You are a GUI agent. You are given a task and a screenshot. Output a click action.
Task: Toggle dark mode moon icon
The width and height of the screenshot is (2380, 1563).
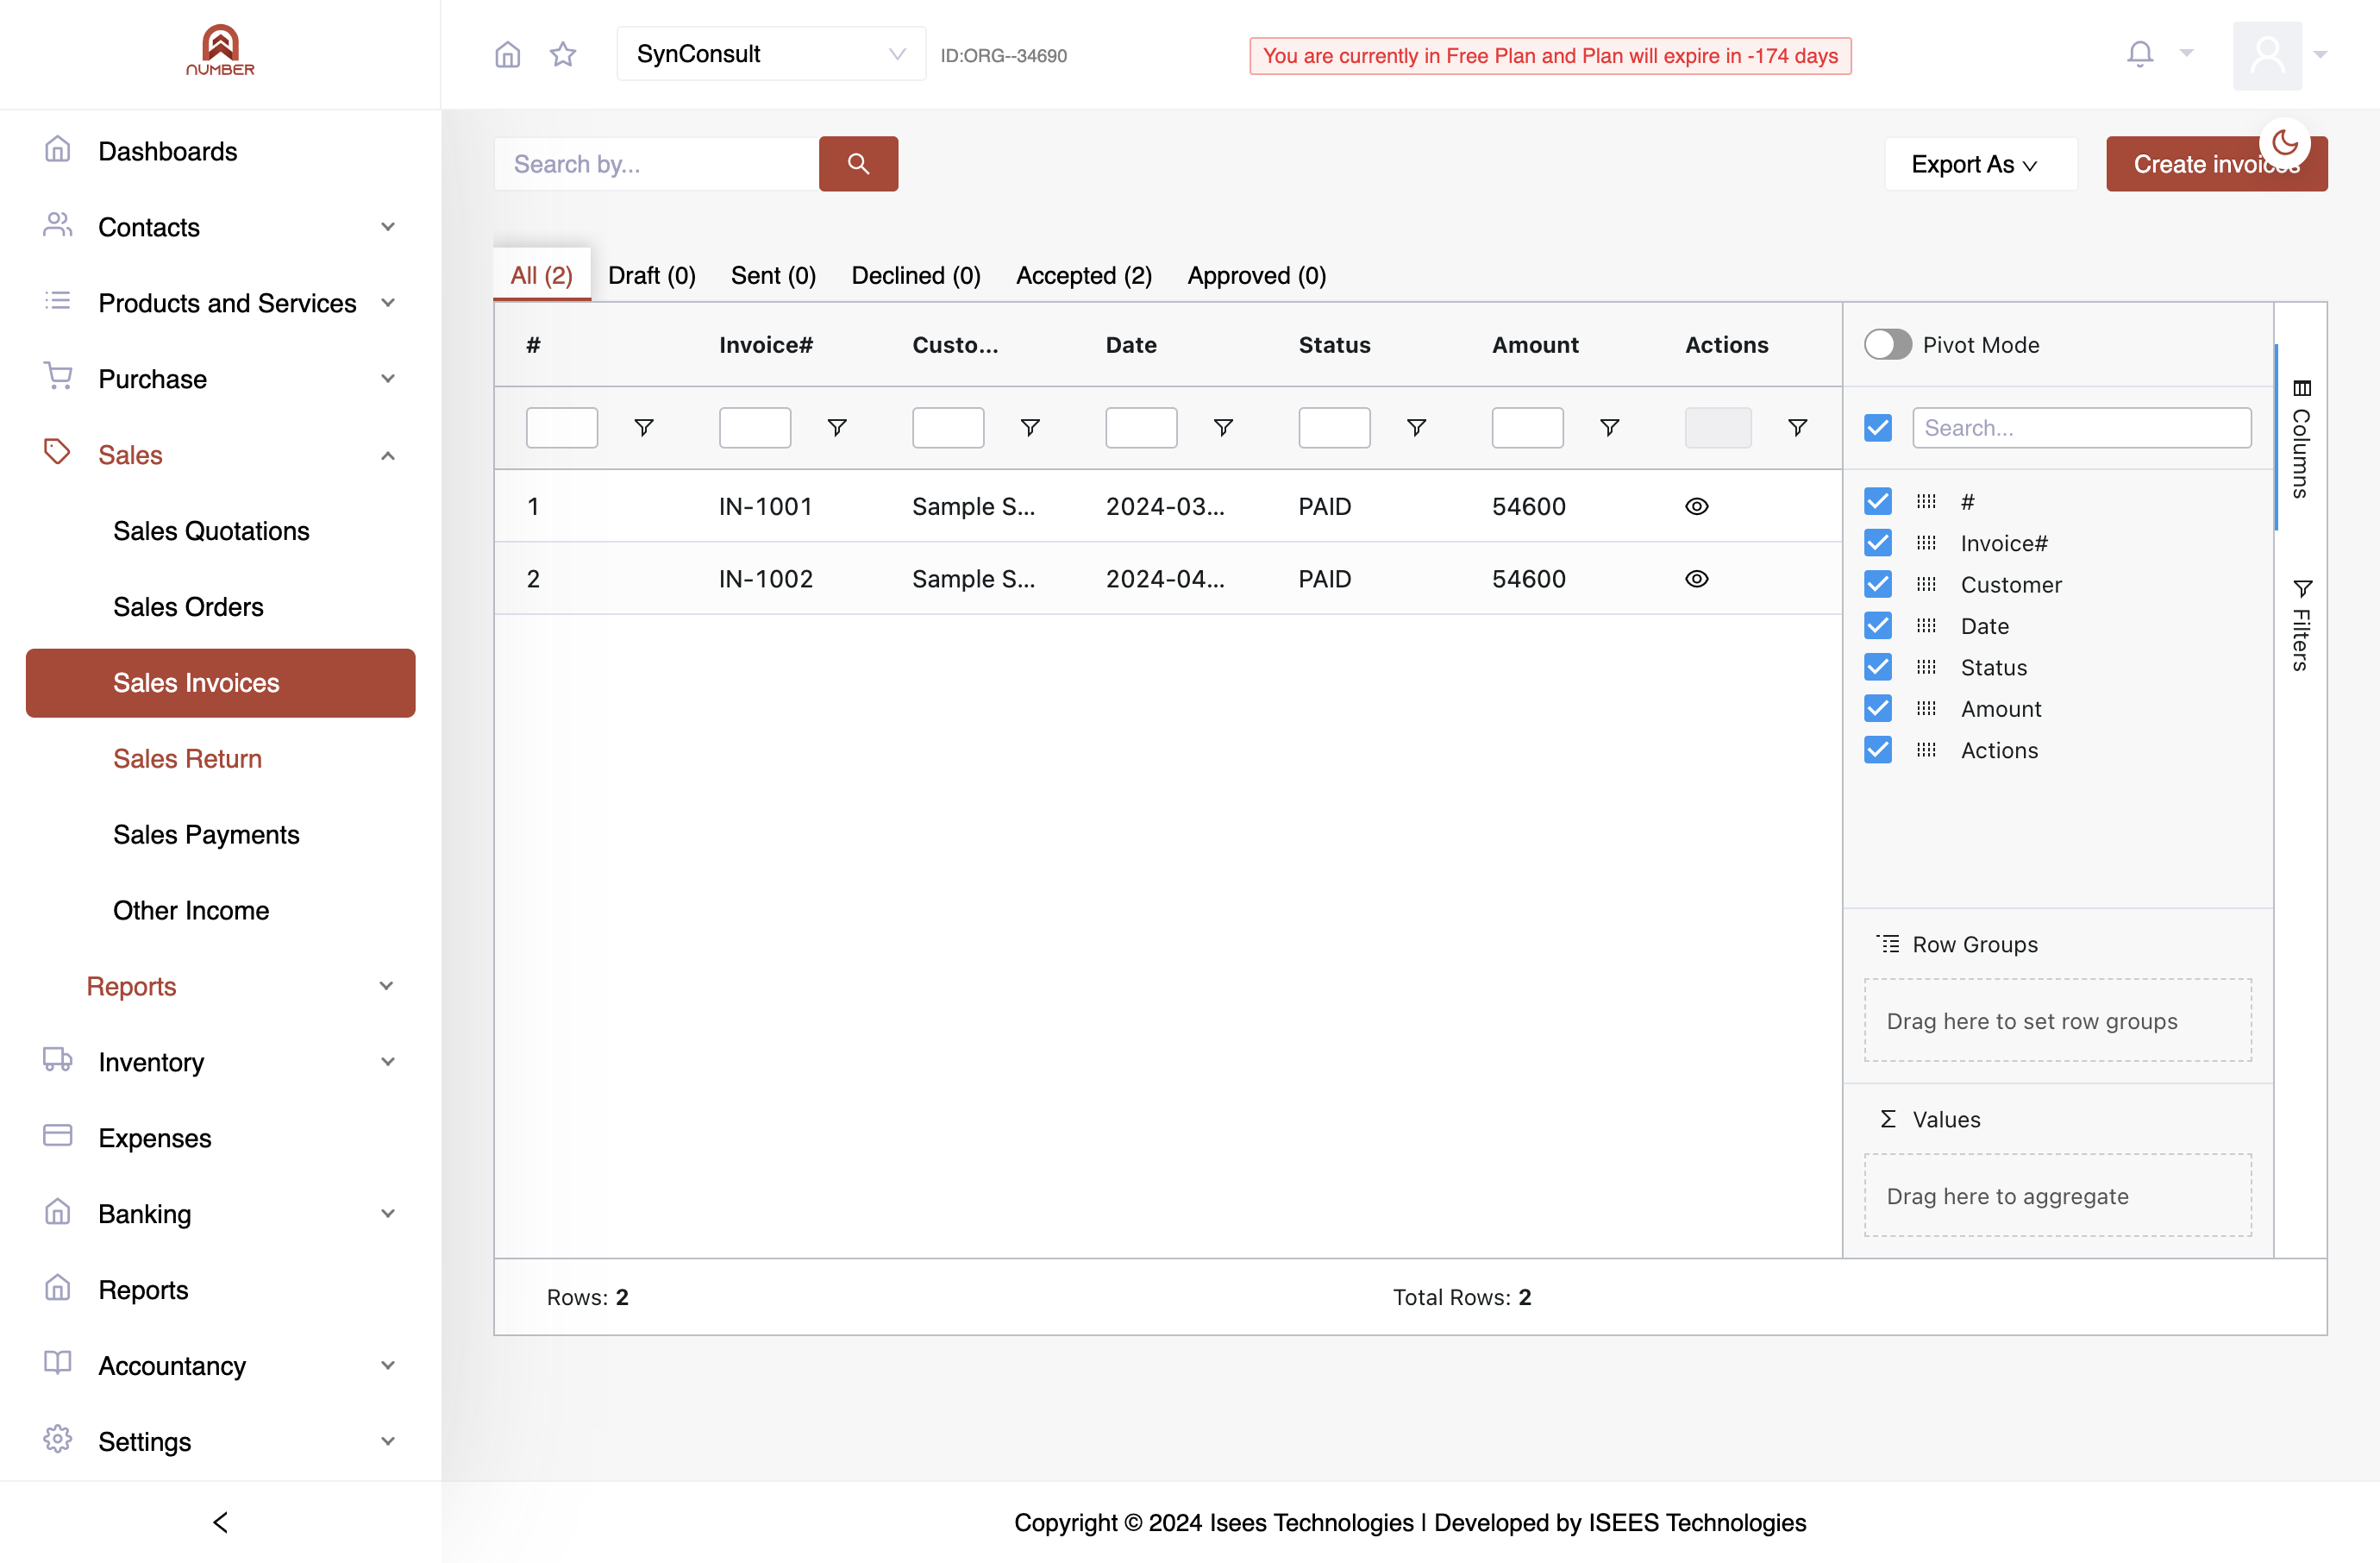tap(2285, 143)
